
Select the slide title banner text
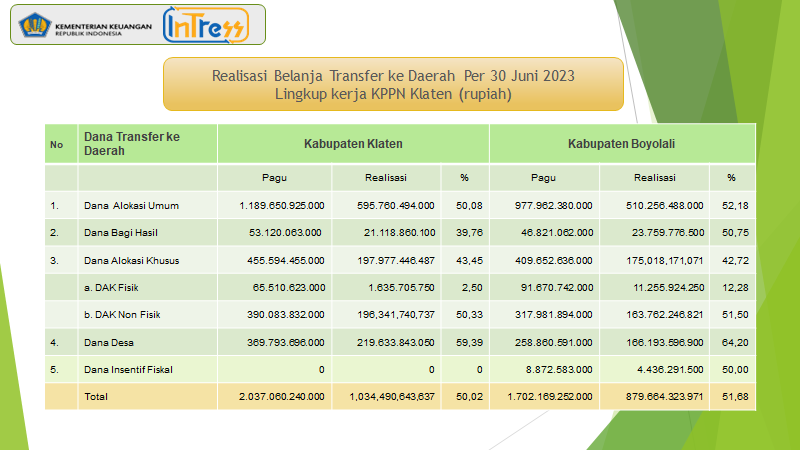[393, 85]
